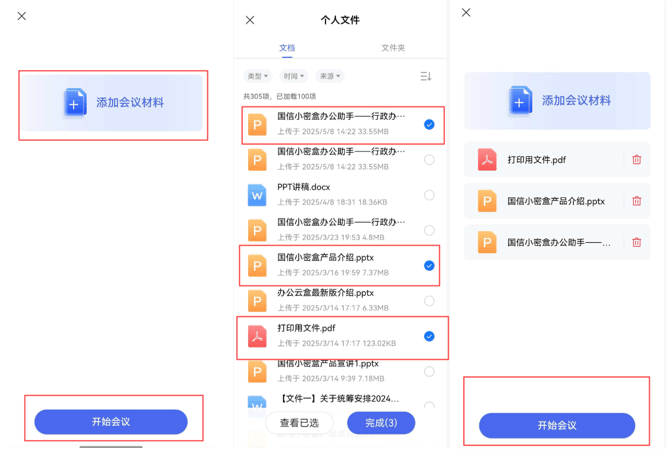Click the 国信小密盒产品宣讲1.pptx file name

[x=327, y=364]
